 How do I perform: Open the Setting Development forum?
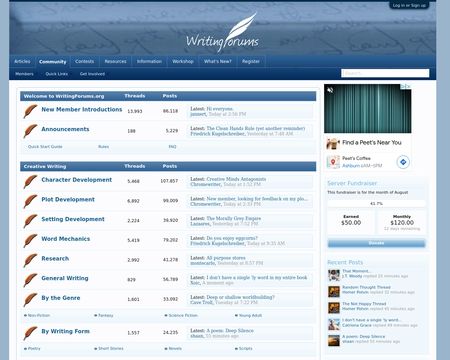pos(73,219)
